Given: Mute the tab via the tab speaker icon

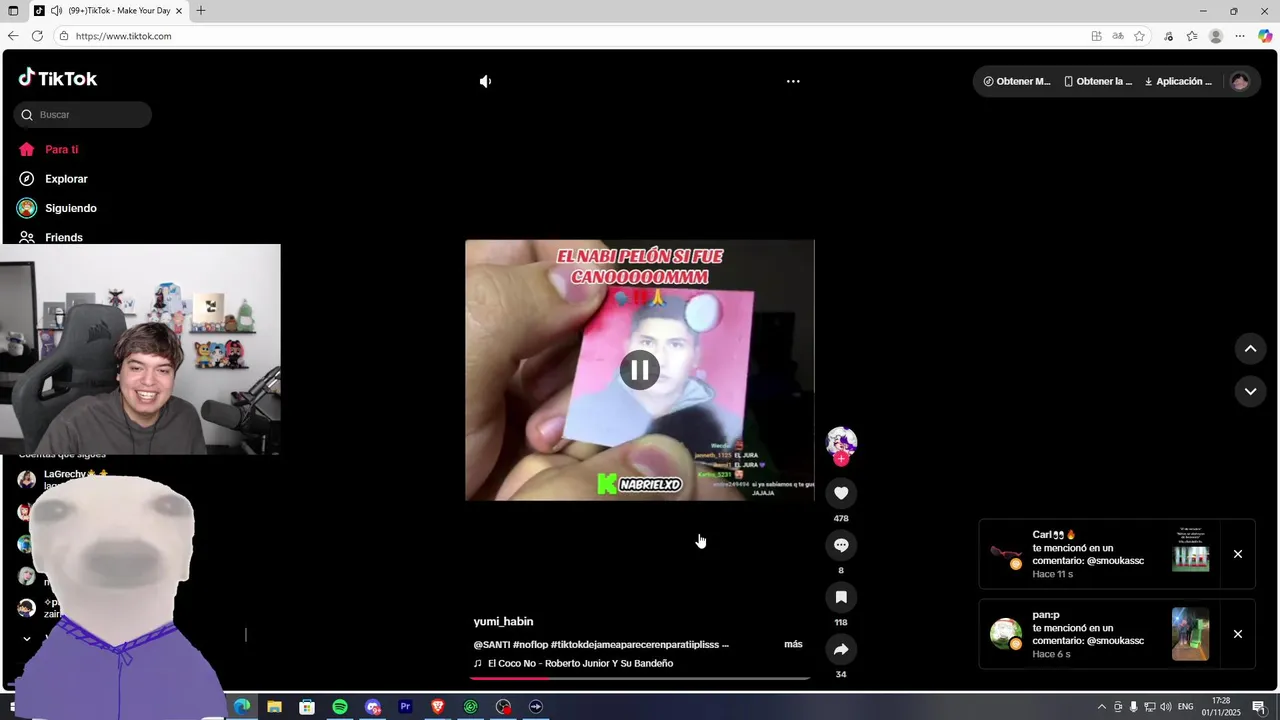Looking at the screenshot, I should (56, 11).
